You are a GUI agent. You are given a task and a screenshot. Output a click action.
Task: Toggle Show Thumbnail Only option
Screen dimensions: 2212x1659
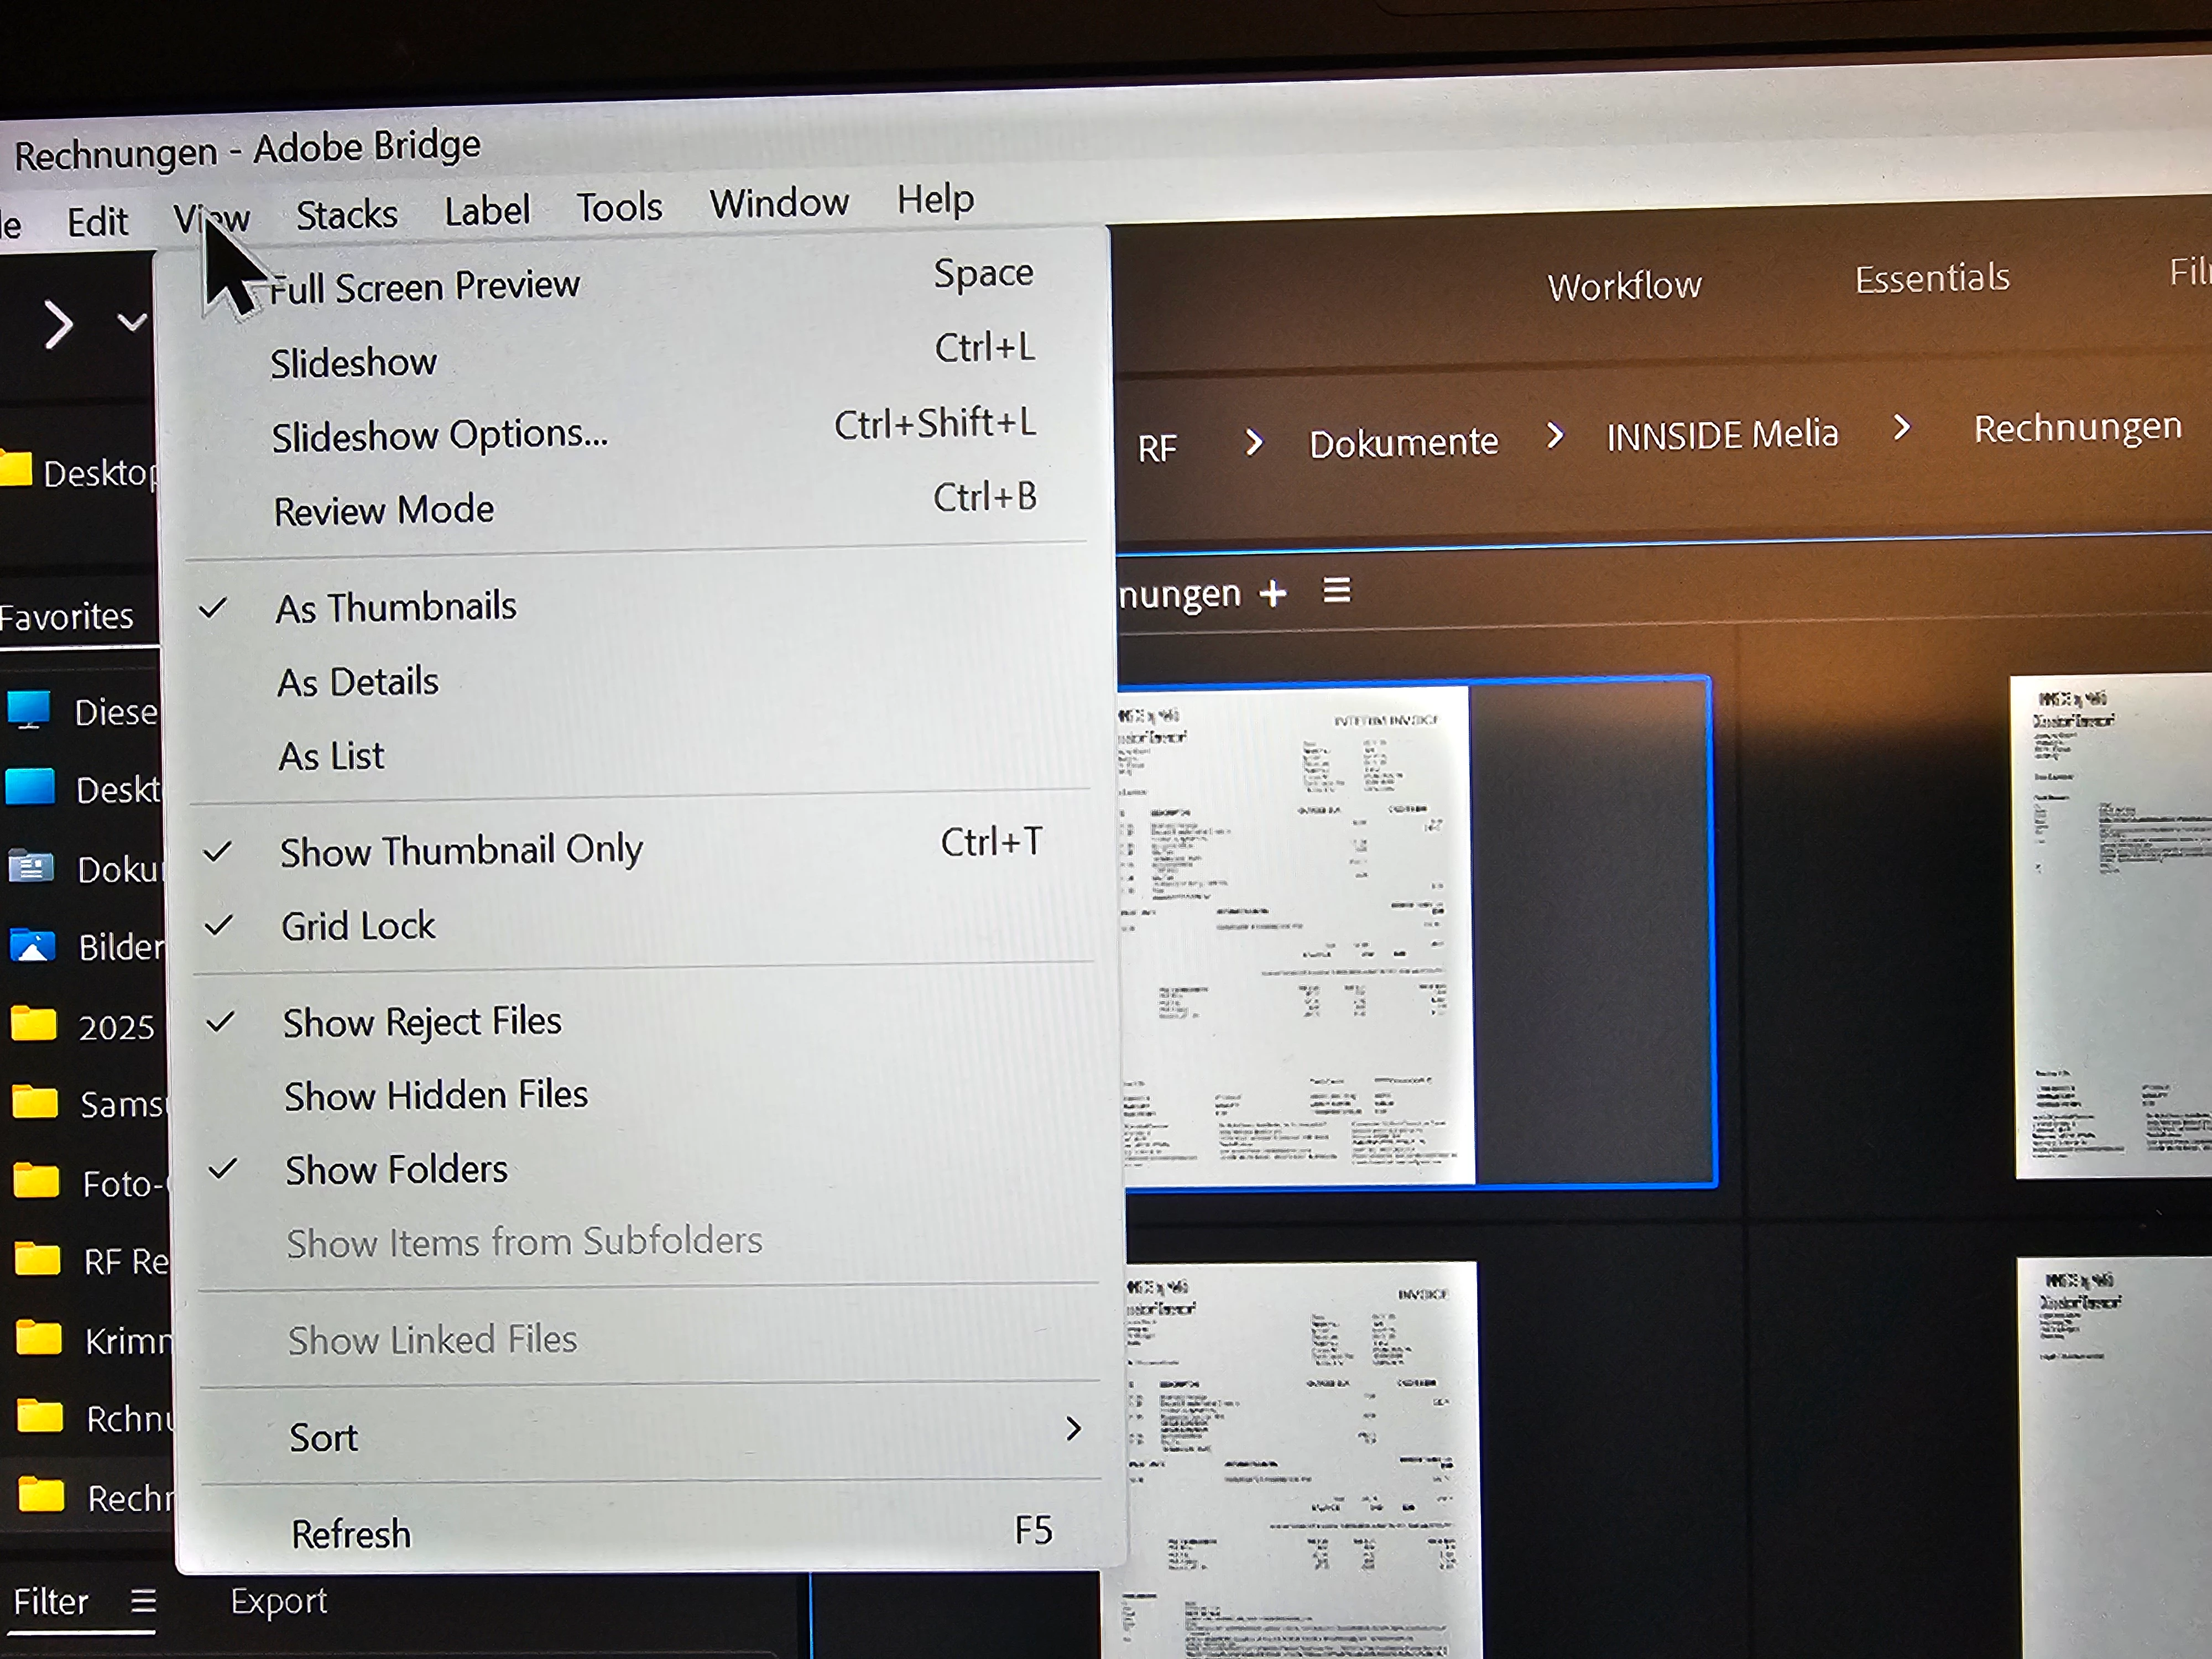[x=460, y=851]
